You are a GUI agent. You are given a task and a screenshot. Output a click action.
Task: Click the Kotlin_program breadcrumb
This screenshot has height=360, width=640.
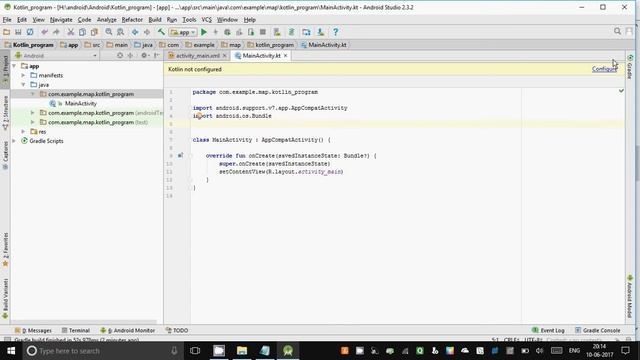point(29,45)
